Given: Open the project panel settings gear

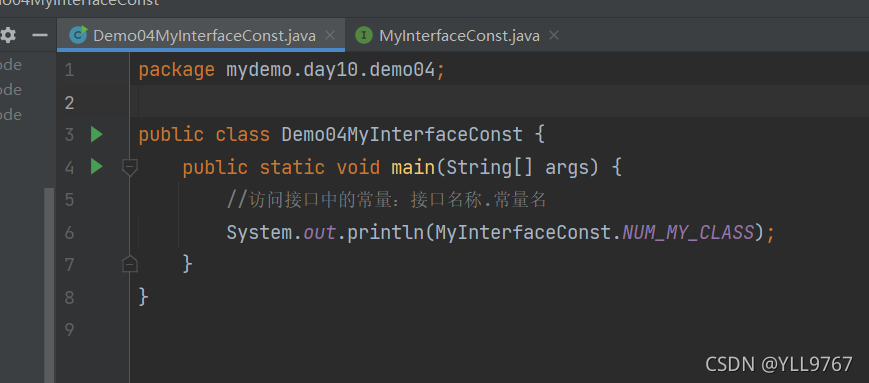Looking at the screenshot, I should pyautogui.click(x=7, y=36).
